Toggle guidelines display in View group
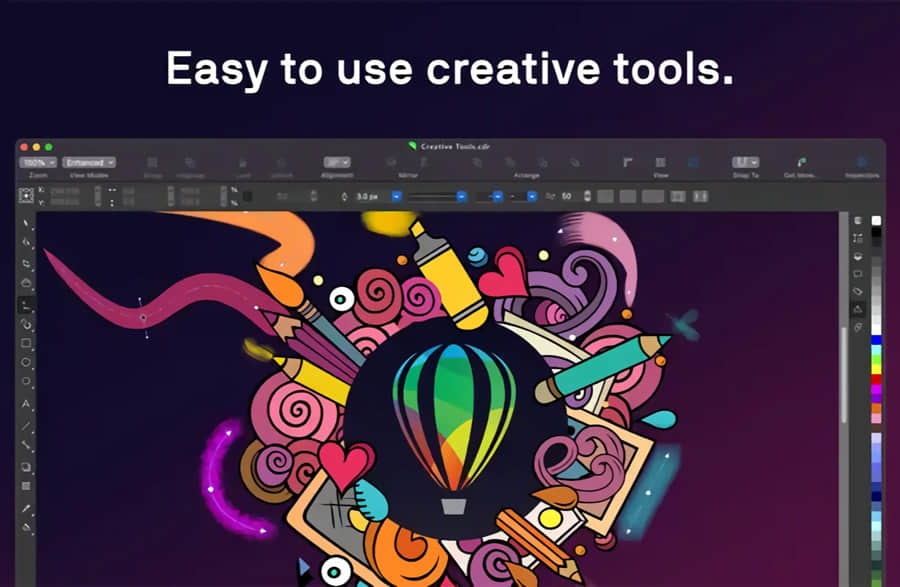The image size is (900, 587). click(x=692, y=162)
